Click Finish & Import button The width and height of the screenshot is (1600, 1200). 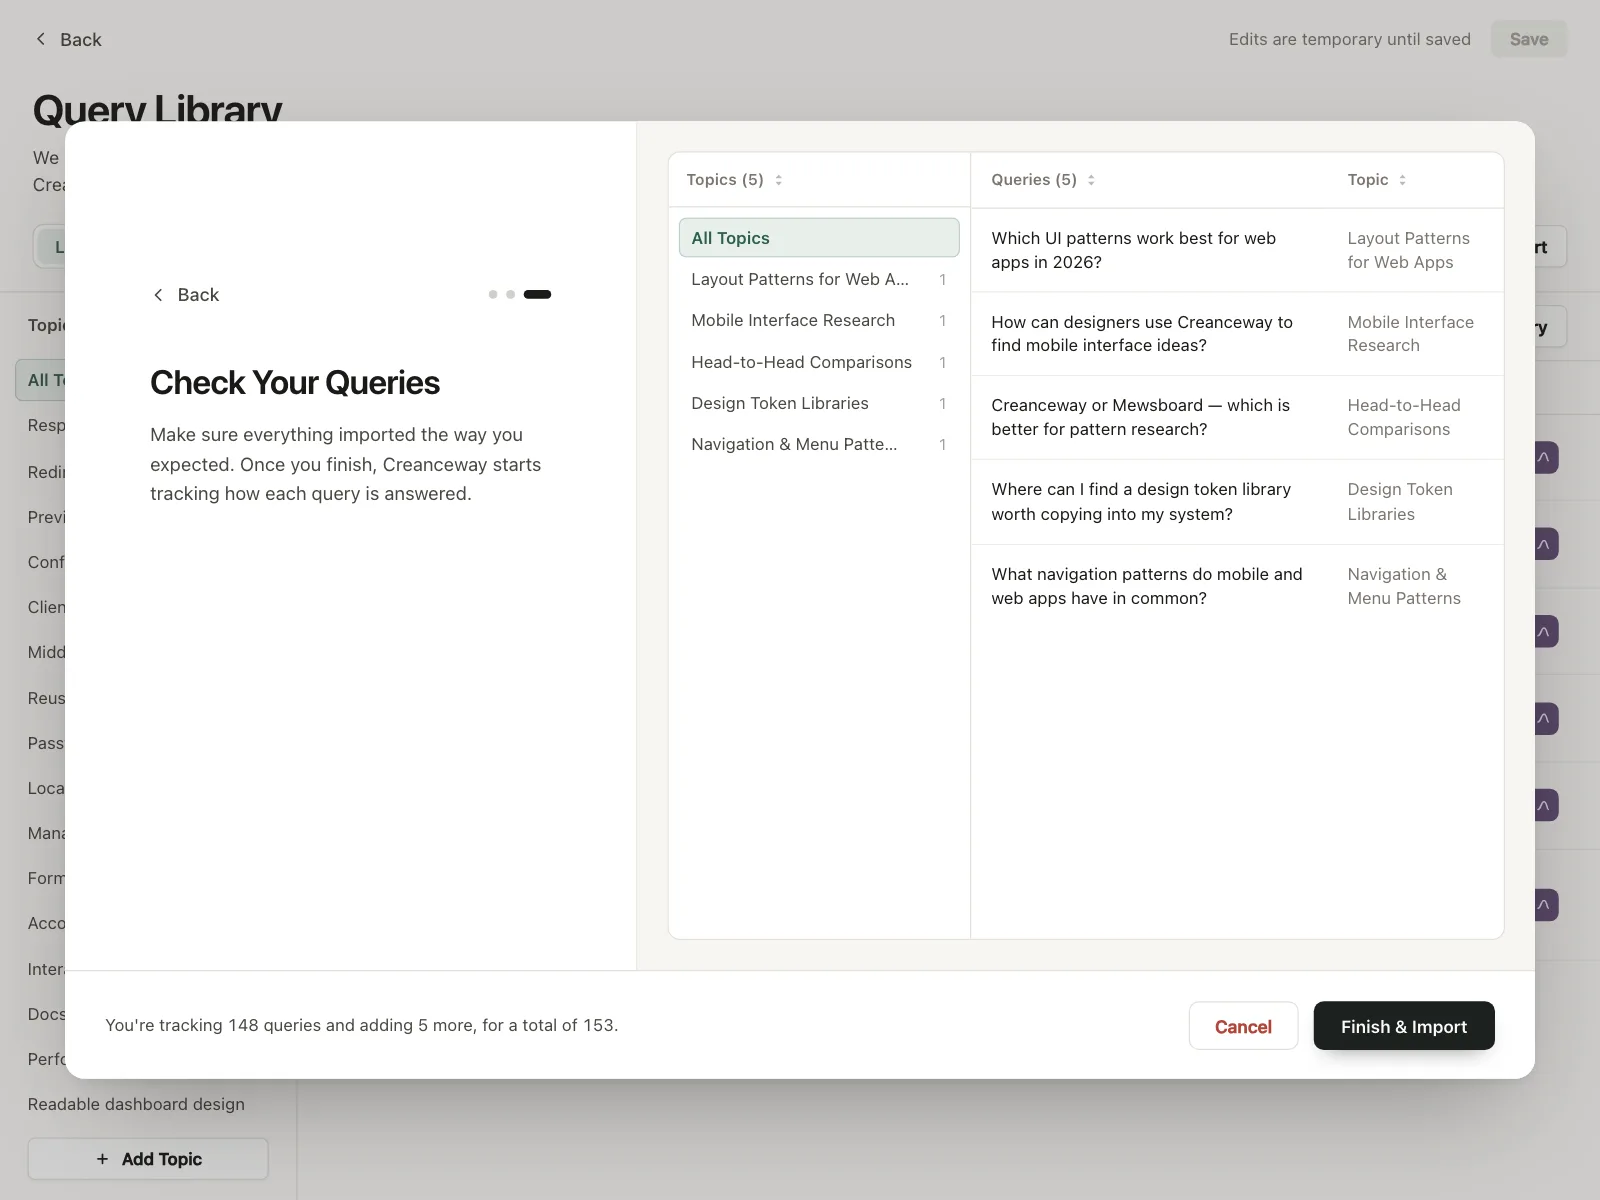1404,1026
